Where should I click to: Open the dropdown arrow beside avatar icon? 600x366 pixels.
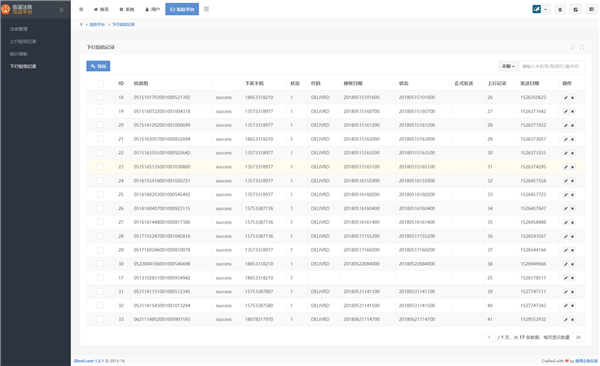click(545, 10)
